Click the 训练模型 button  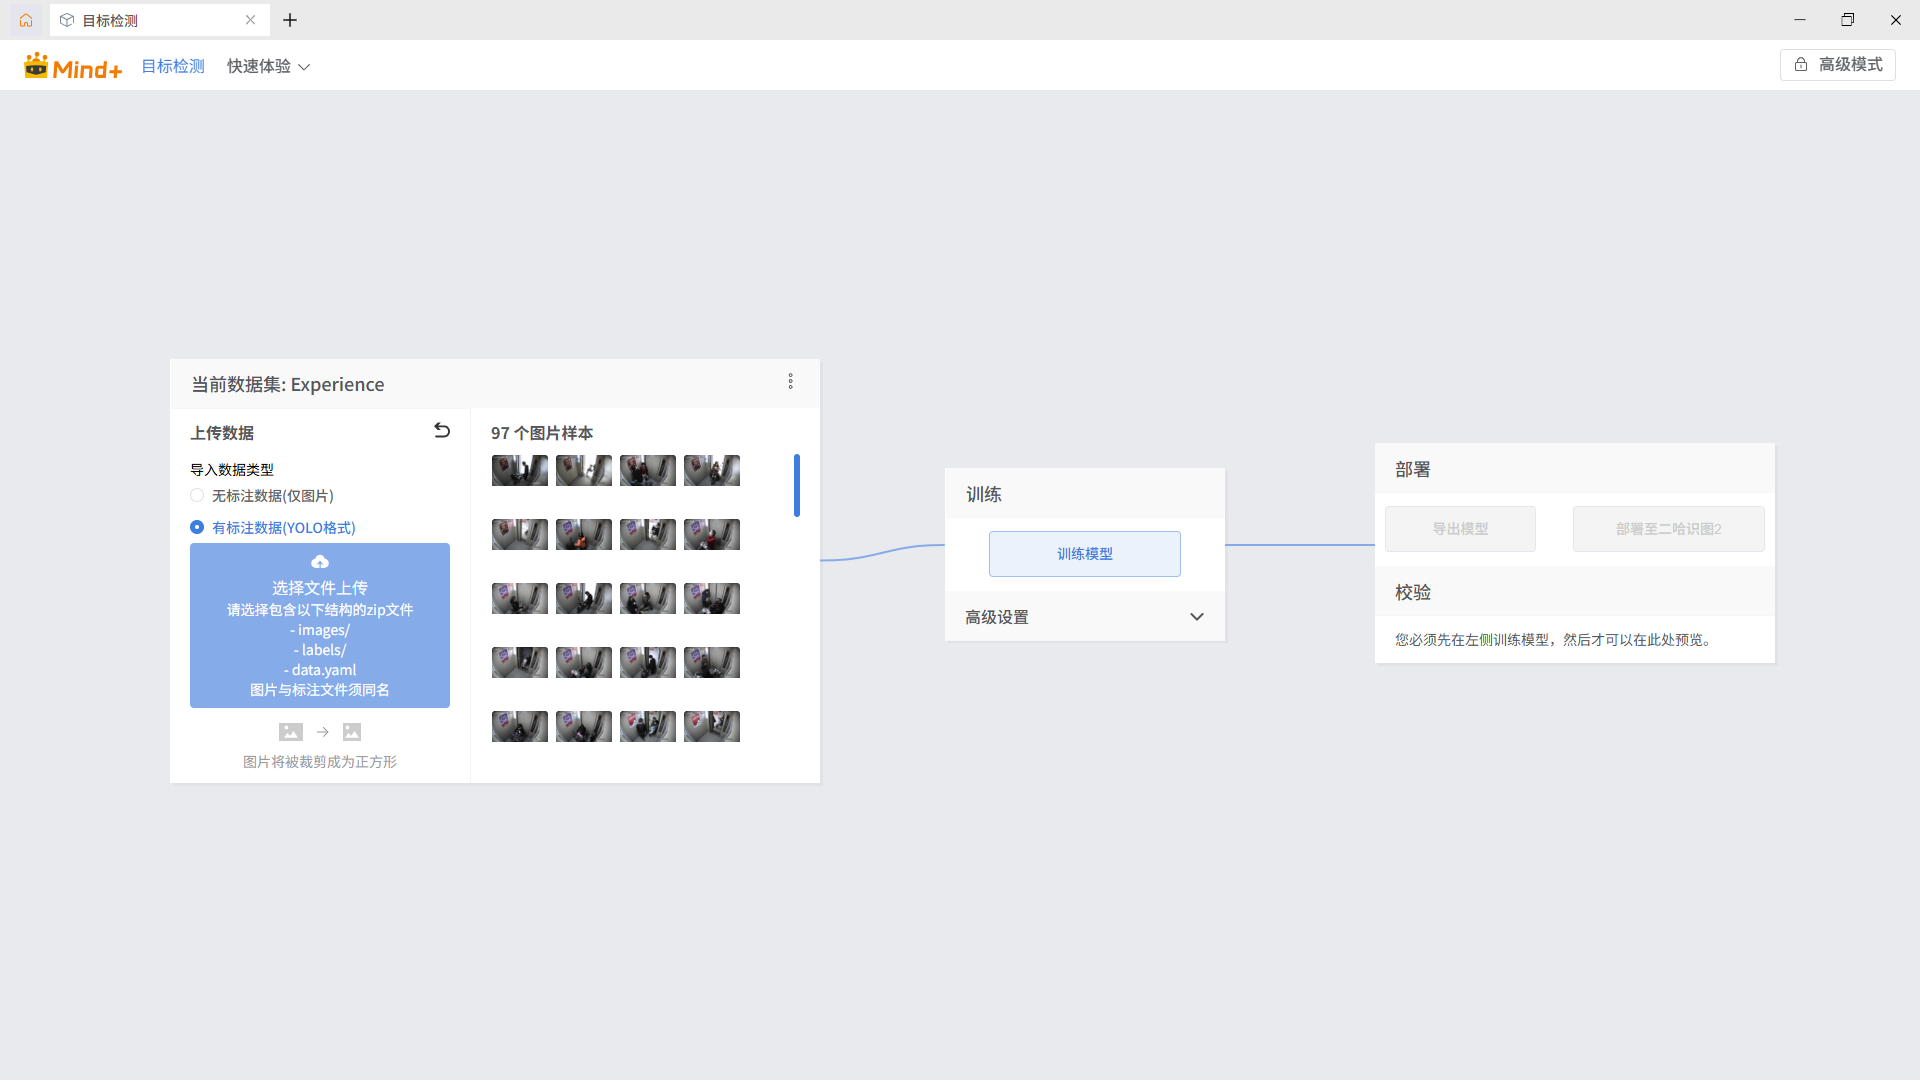1085,554
